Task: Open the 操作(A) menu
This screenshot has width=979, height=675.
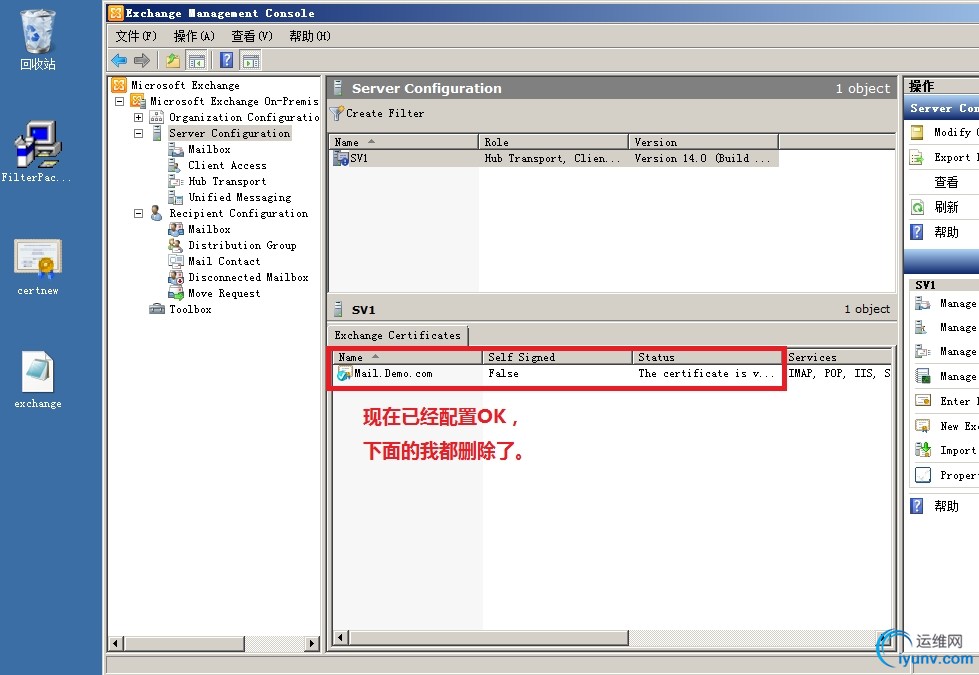Action: [x=194, y=36]
